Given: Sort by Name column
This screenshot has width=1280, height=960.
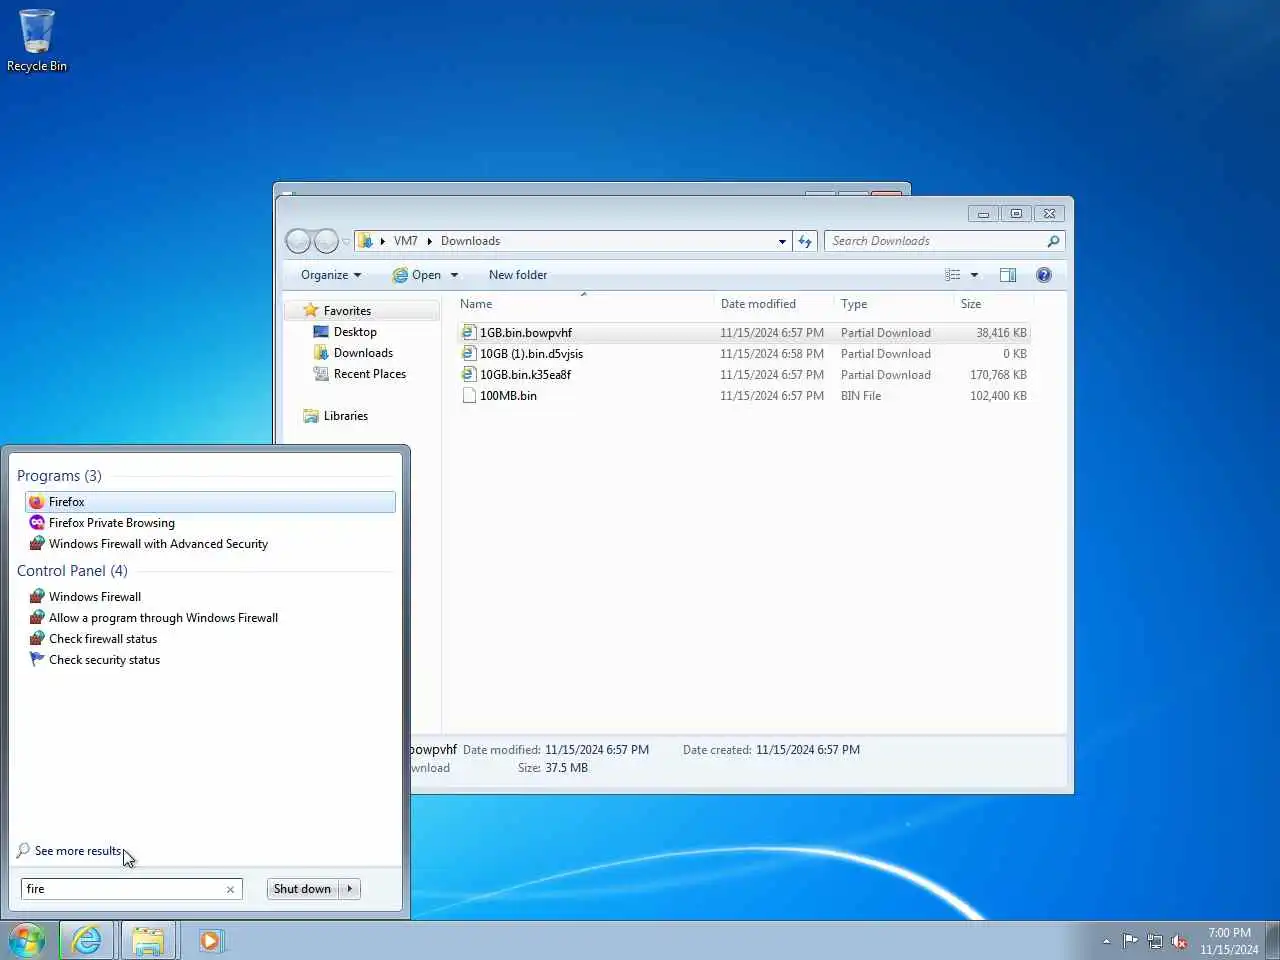Looking at the screenshot, I should (584, 304).
